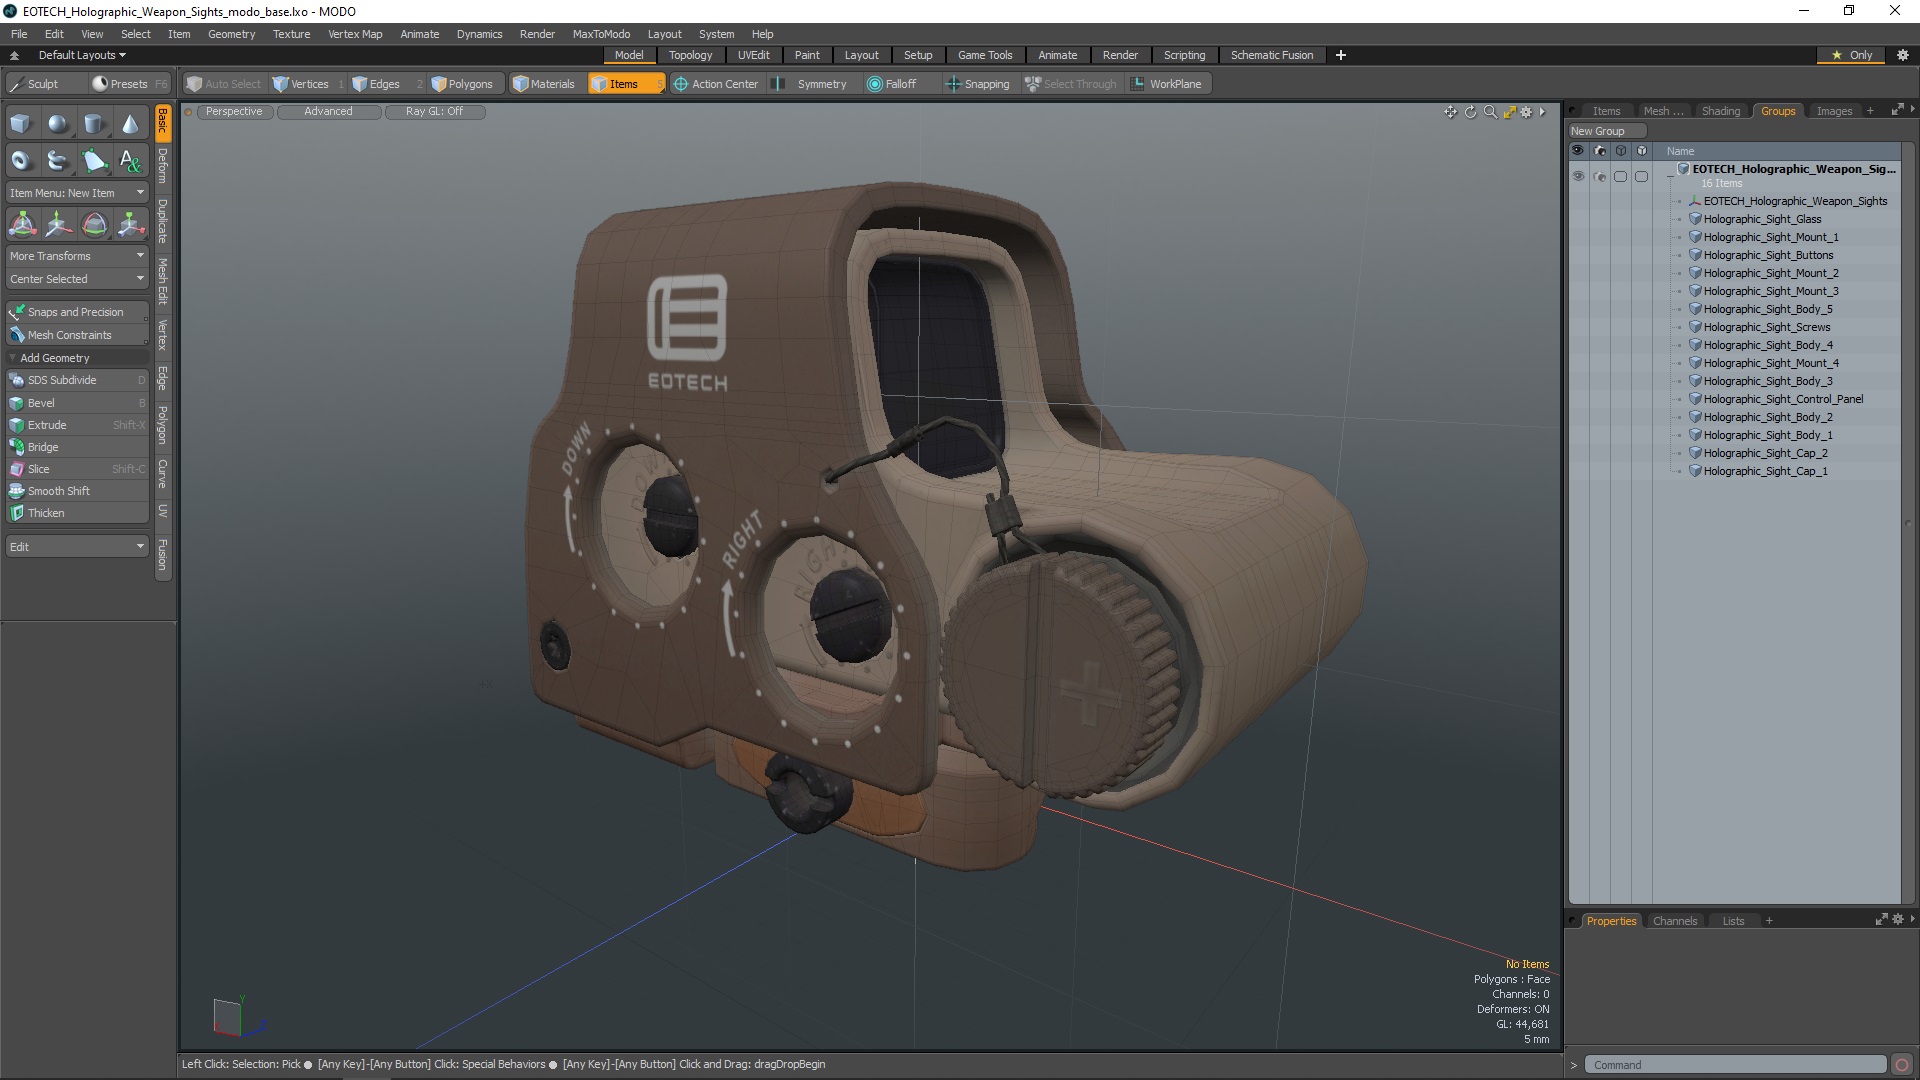Viewport: 1920px width, 1080px height.
Task: Open viewport settings gear icon
Action: point(1526,112)
